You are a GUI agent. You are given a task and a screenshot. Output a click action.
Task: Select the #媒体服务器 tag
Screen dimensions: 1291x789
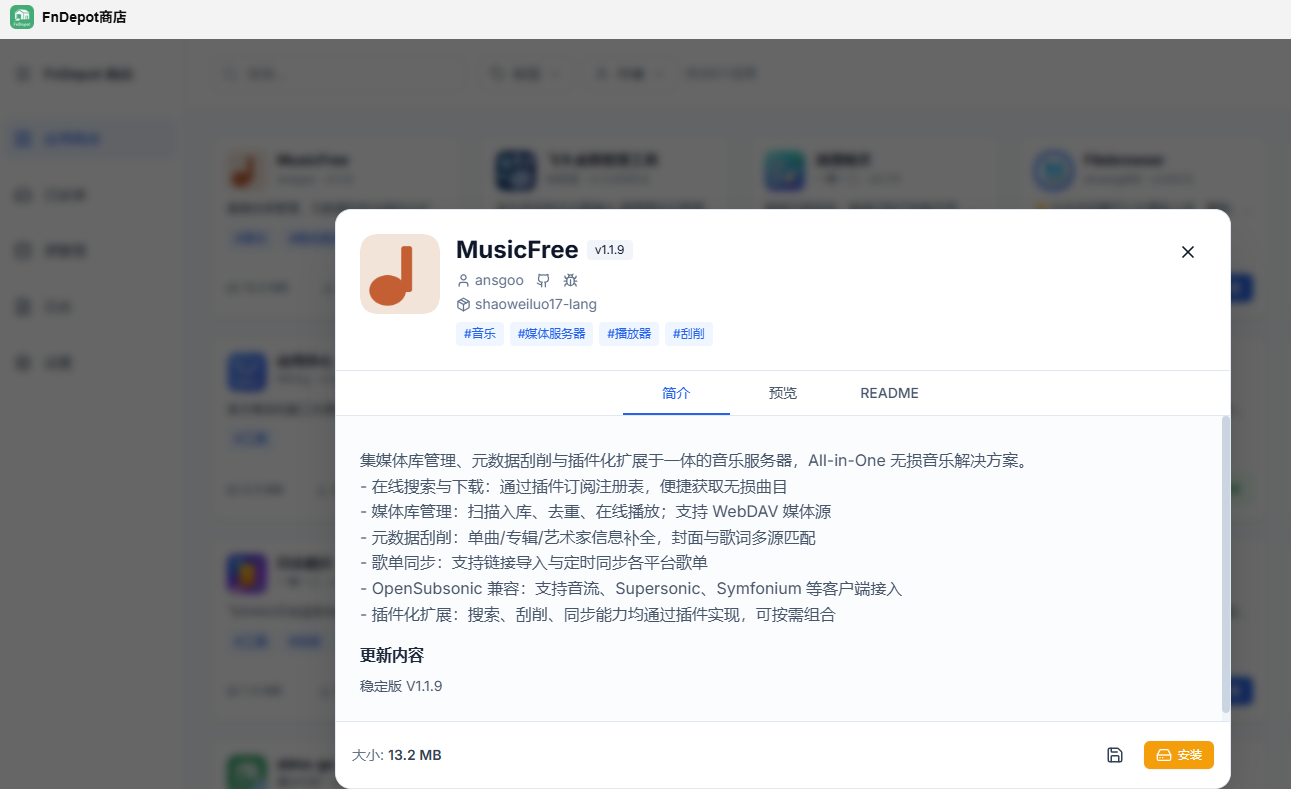tap(551, 334)
